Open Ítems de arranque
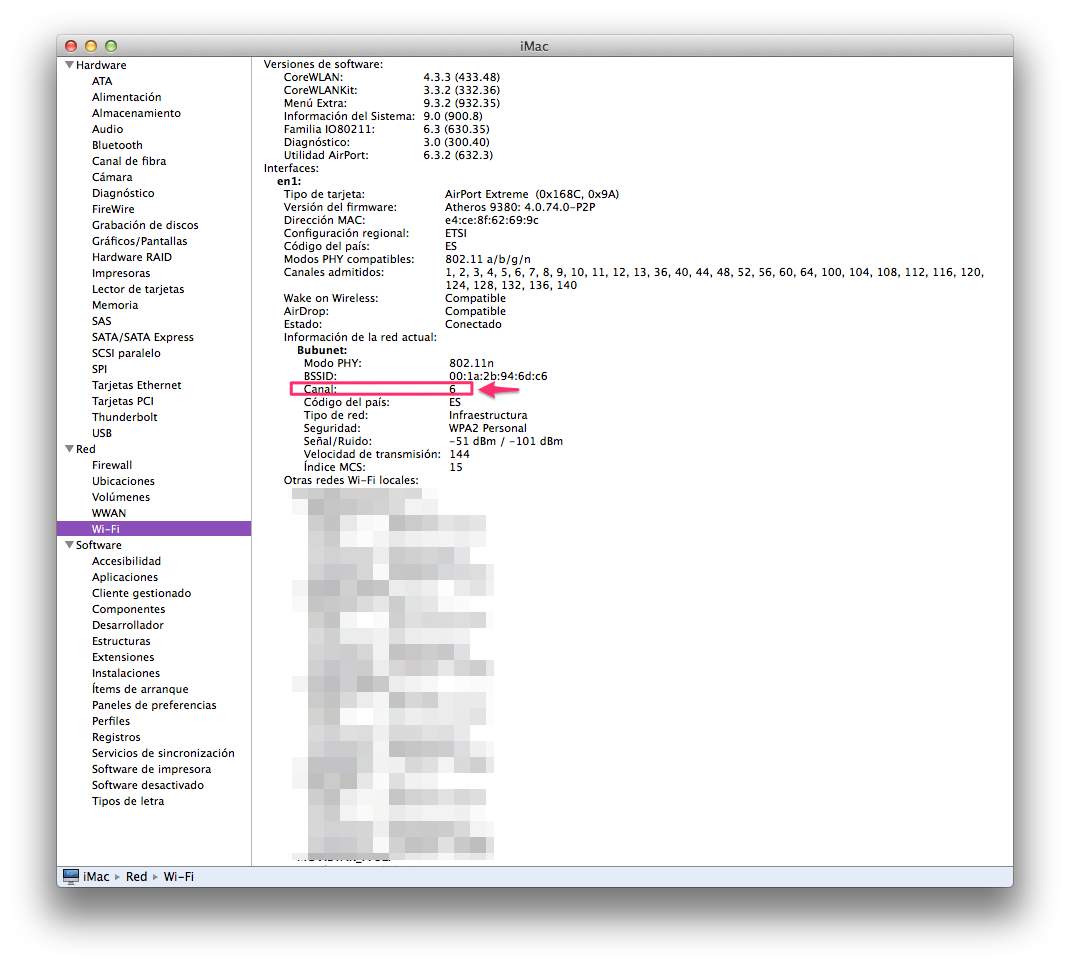 (x=140, y=689)
